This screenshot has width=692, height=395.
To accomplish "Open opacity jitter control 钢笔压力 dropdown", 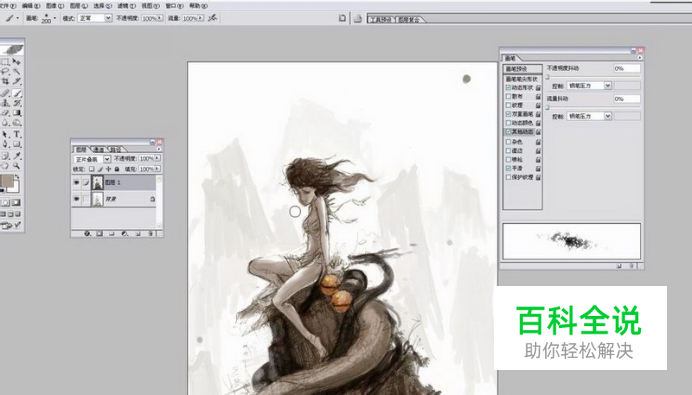I will [589, 86].
